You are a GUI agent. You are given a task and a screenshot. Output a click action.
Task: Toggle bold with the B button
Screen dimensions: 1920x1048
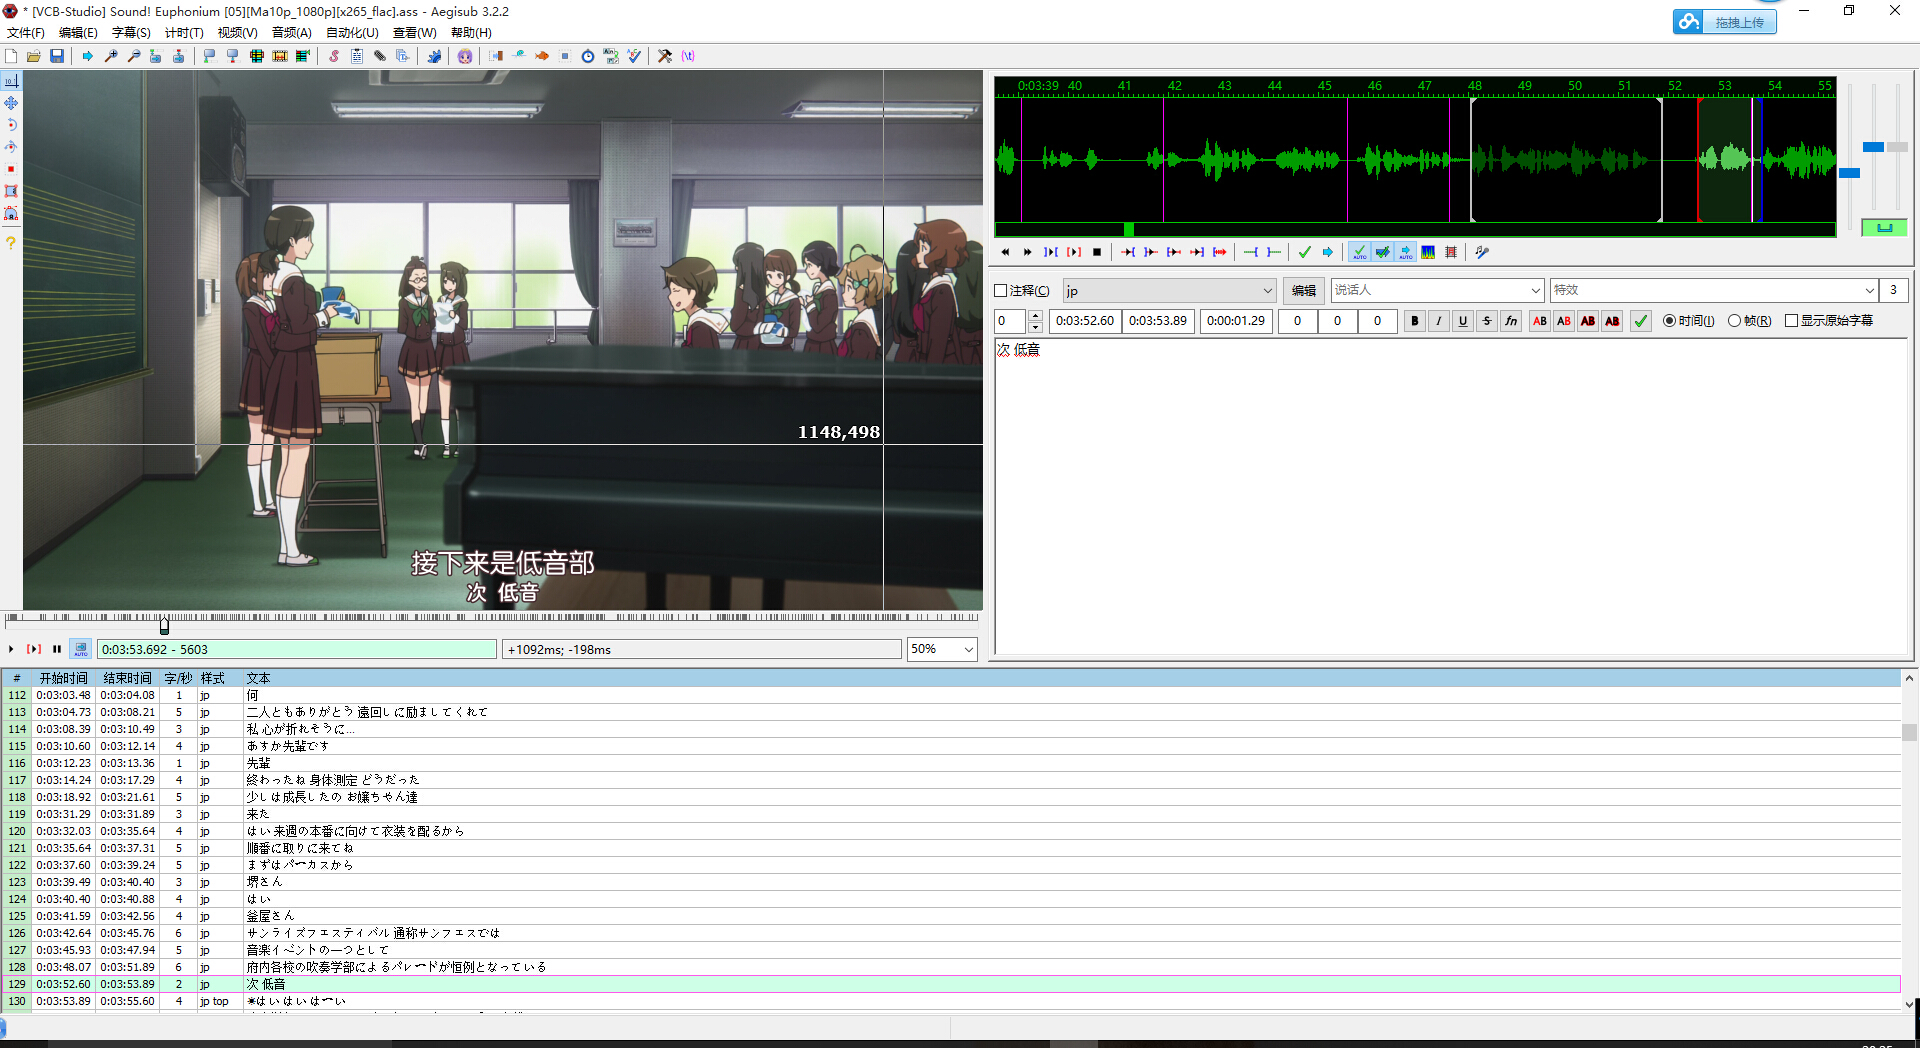click(1414, 321)
